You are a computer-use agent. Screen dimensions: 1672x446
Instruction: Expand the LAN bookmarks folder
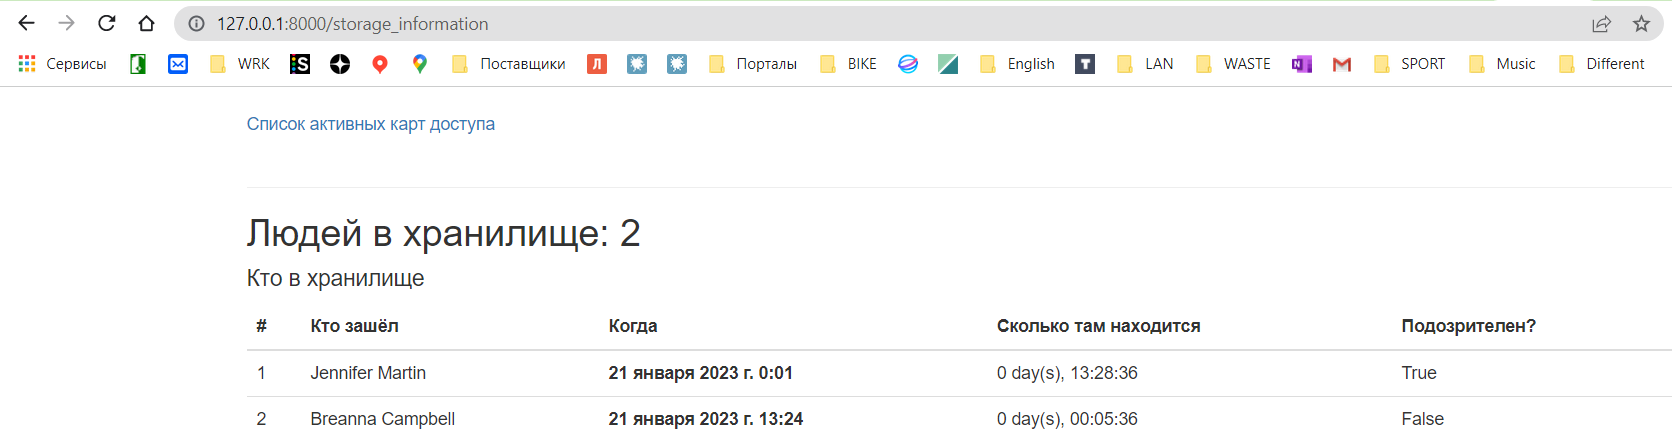(x=1145, y=64)
